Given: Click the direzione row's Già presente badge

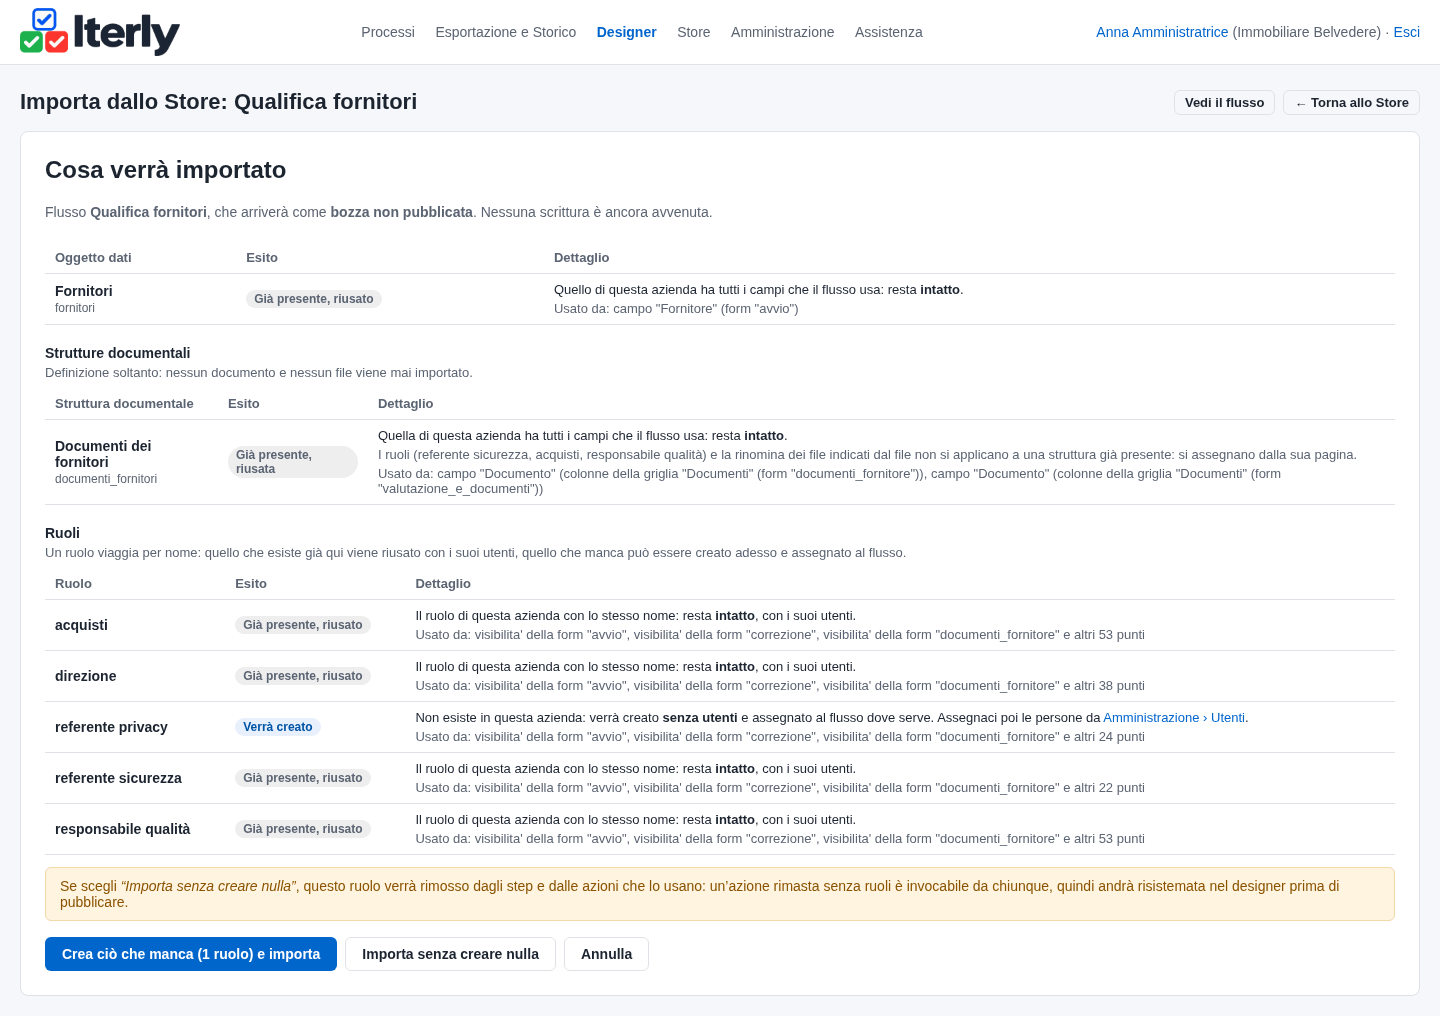Looking at the screenshot, I should (303, 676).
